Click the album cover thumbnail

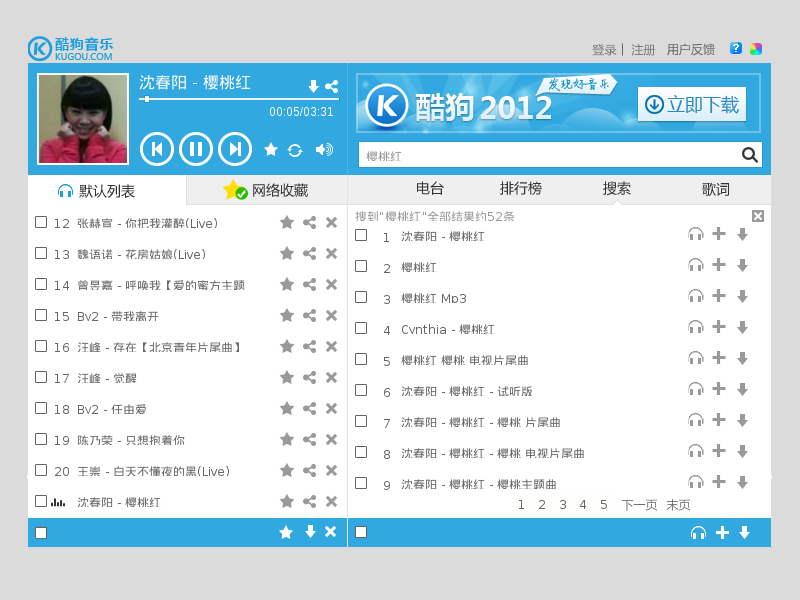pyautogui.click(x=83, y=119)
